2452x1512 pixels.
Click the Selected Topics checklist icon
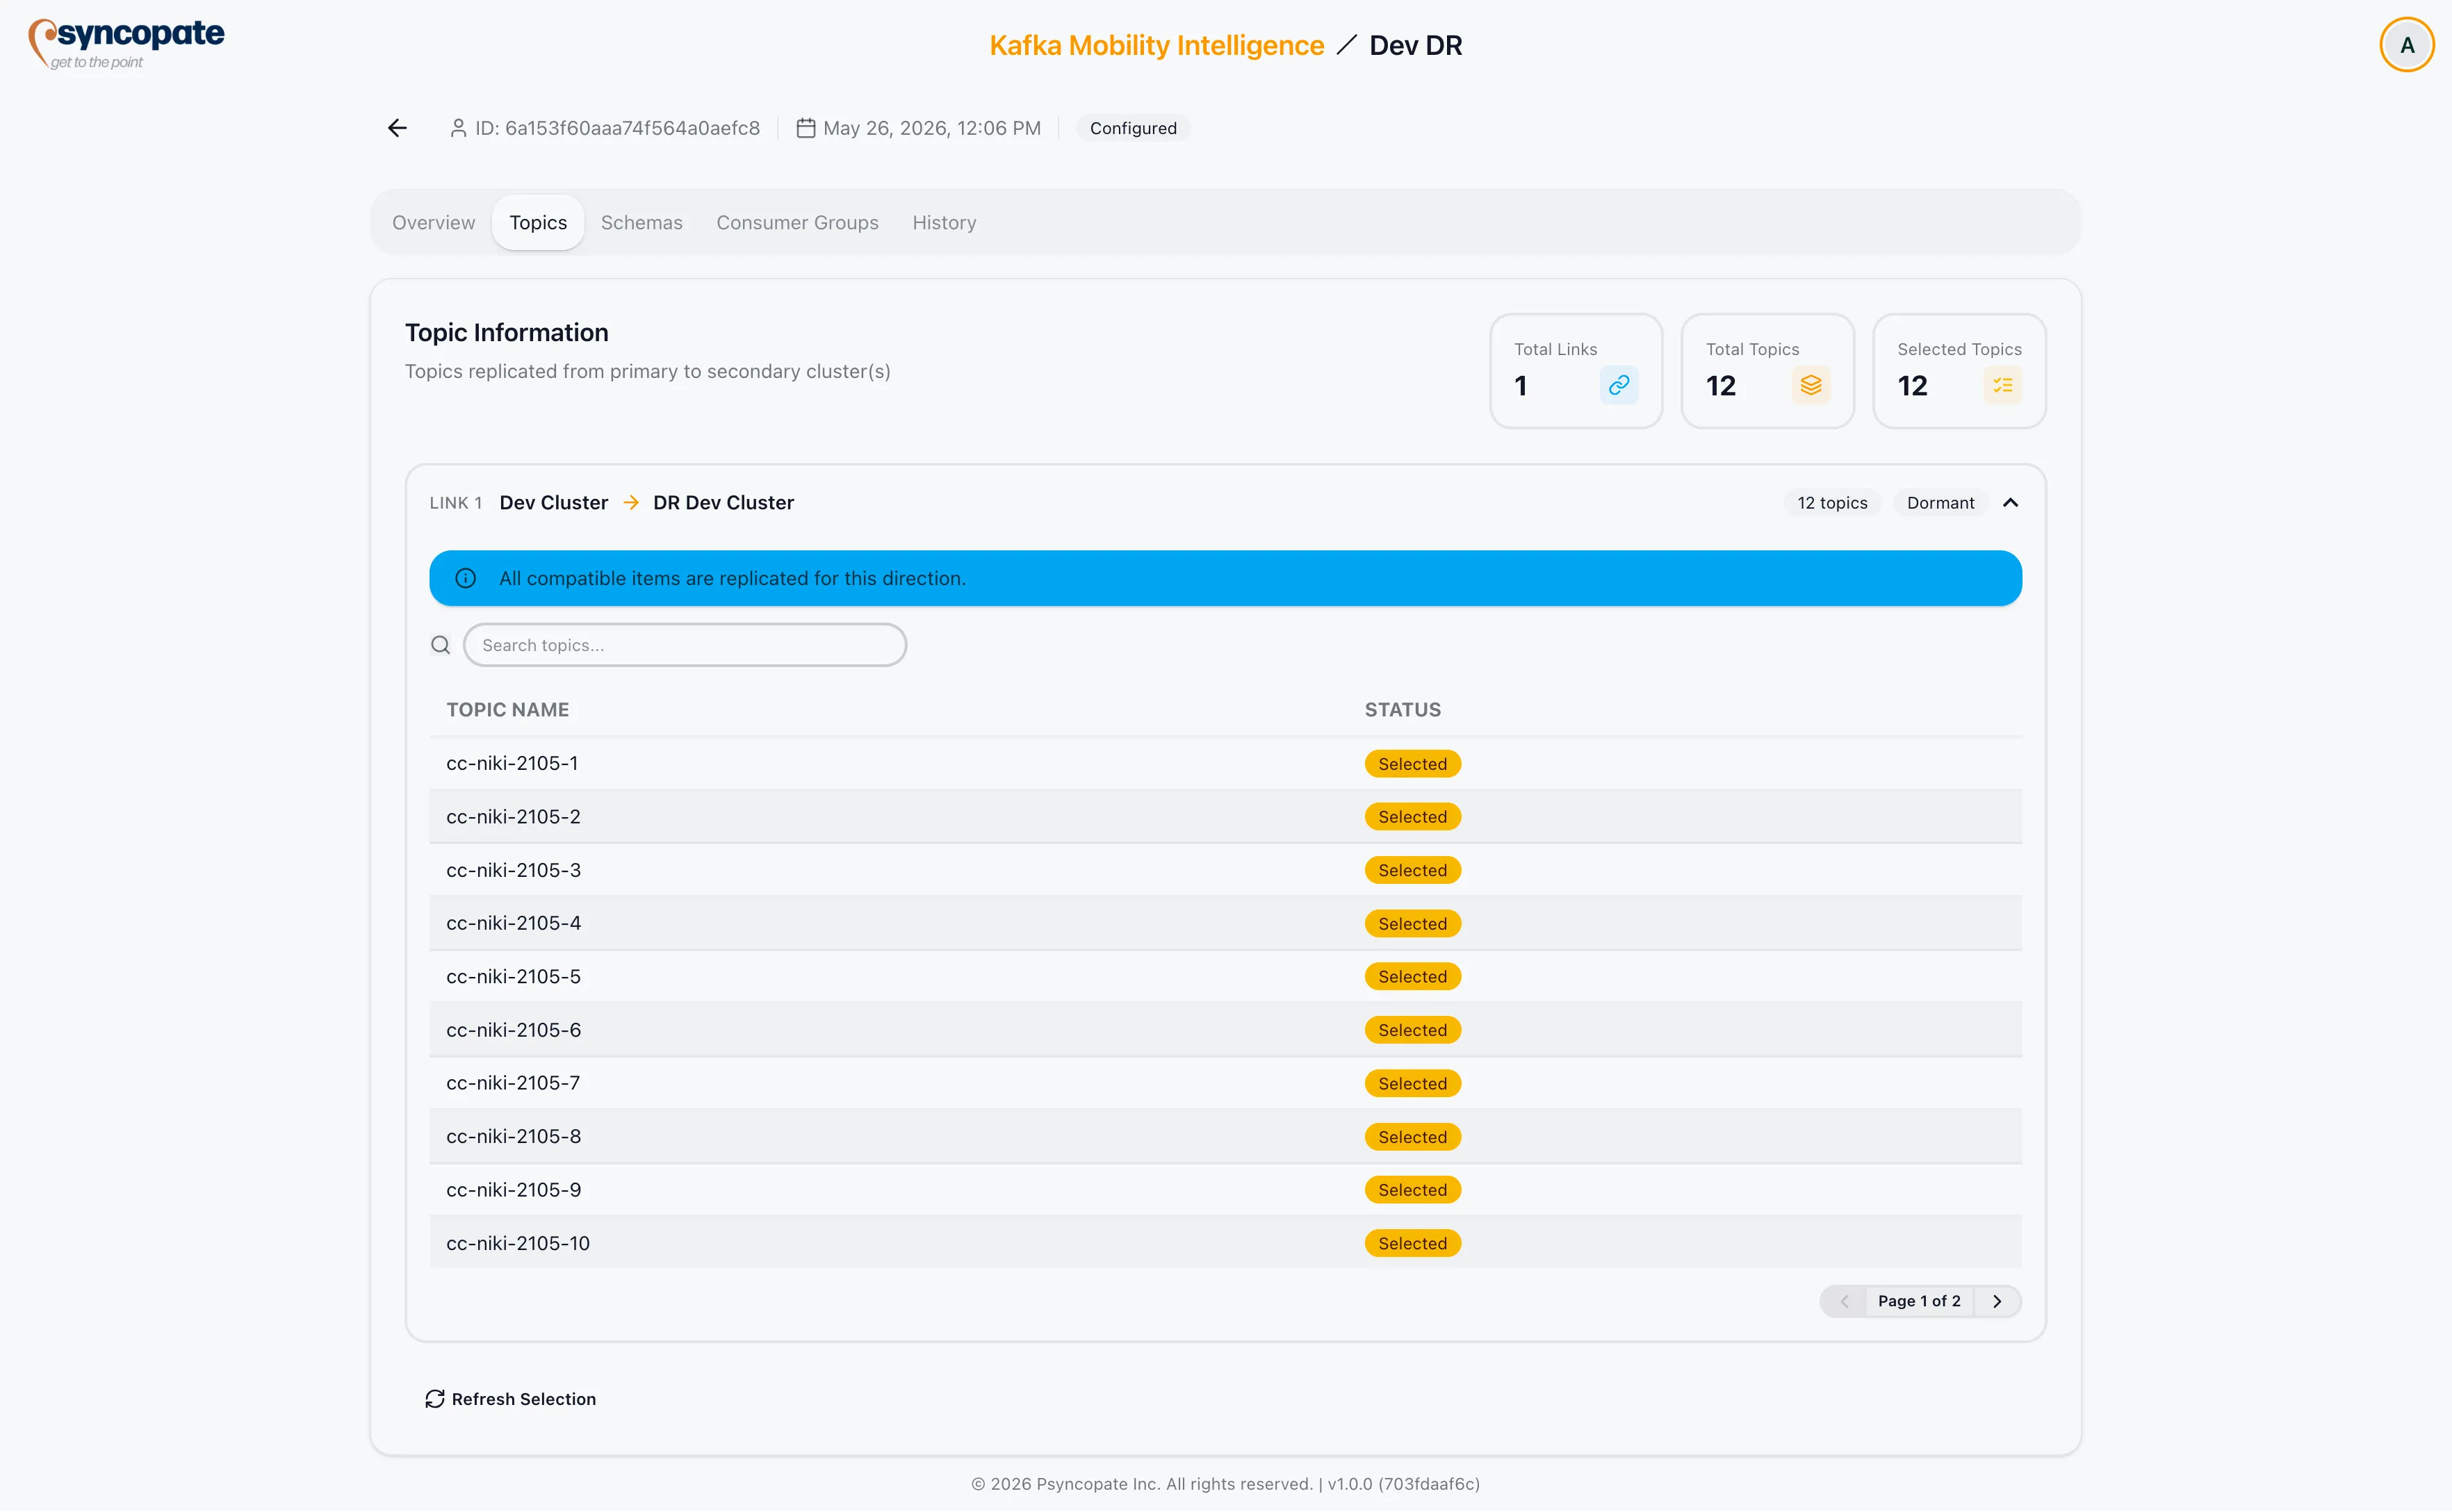click(x=2002, y=385)
